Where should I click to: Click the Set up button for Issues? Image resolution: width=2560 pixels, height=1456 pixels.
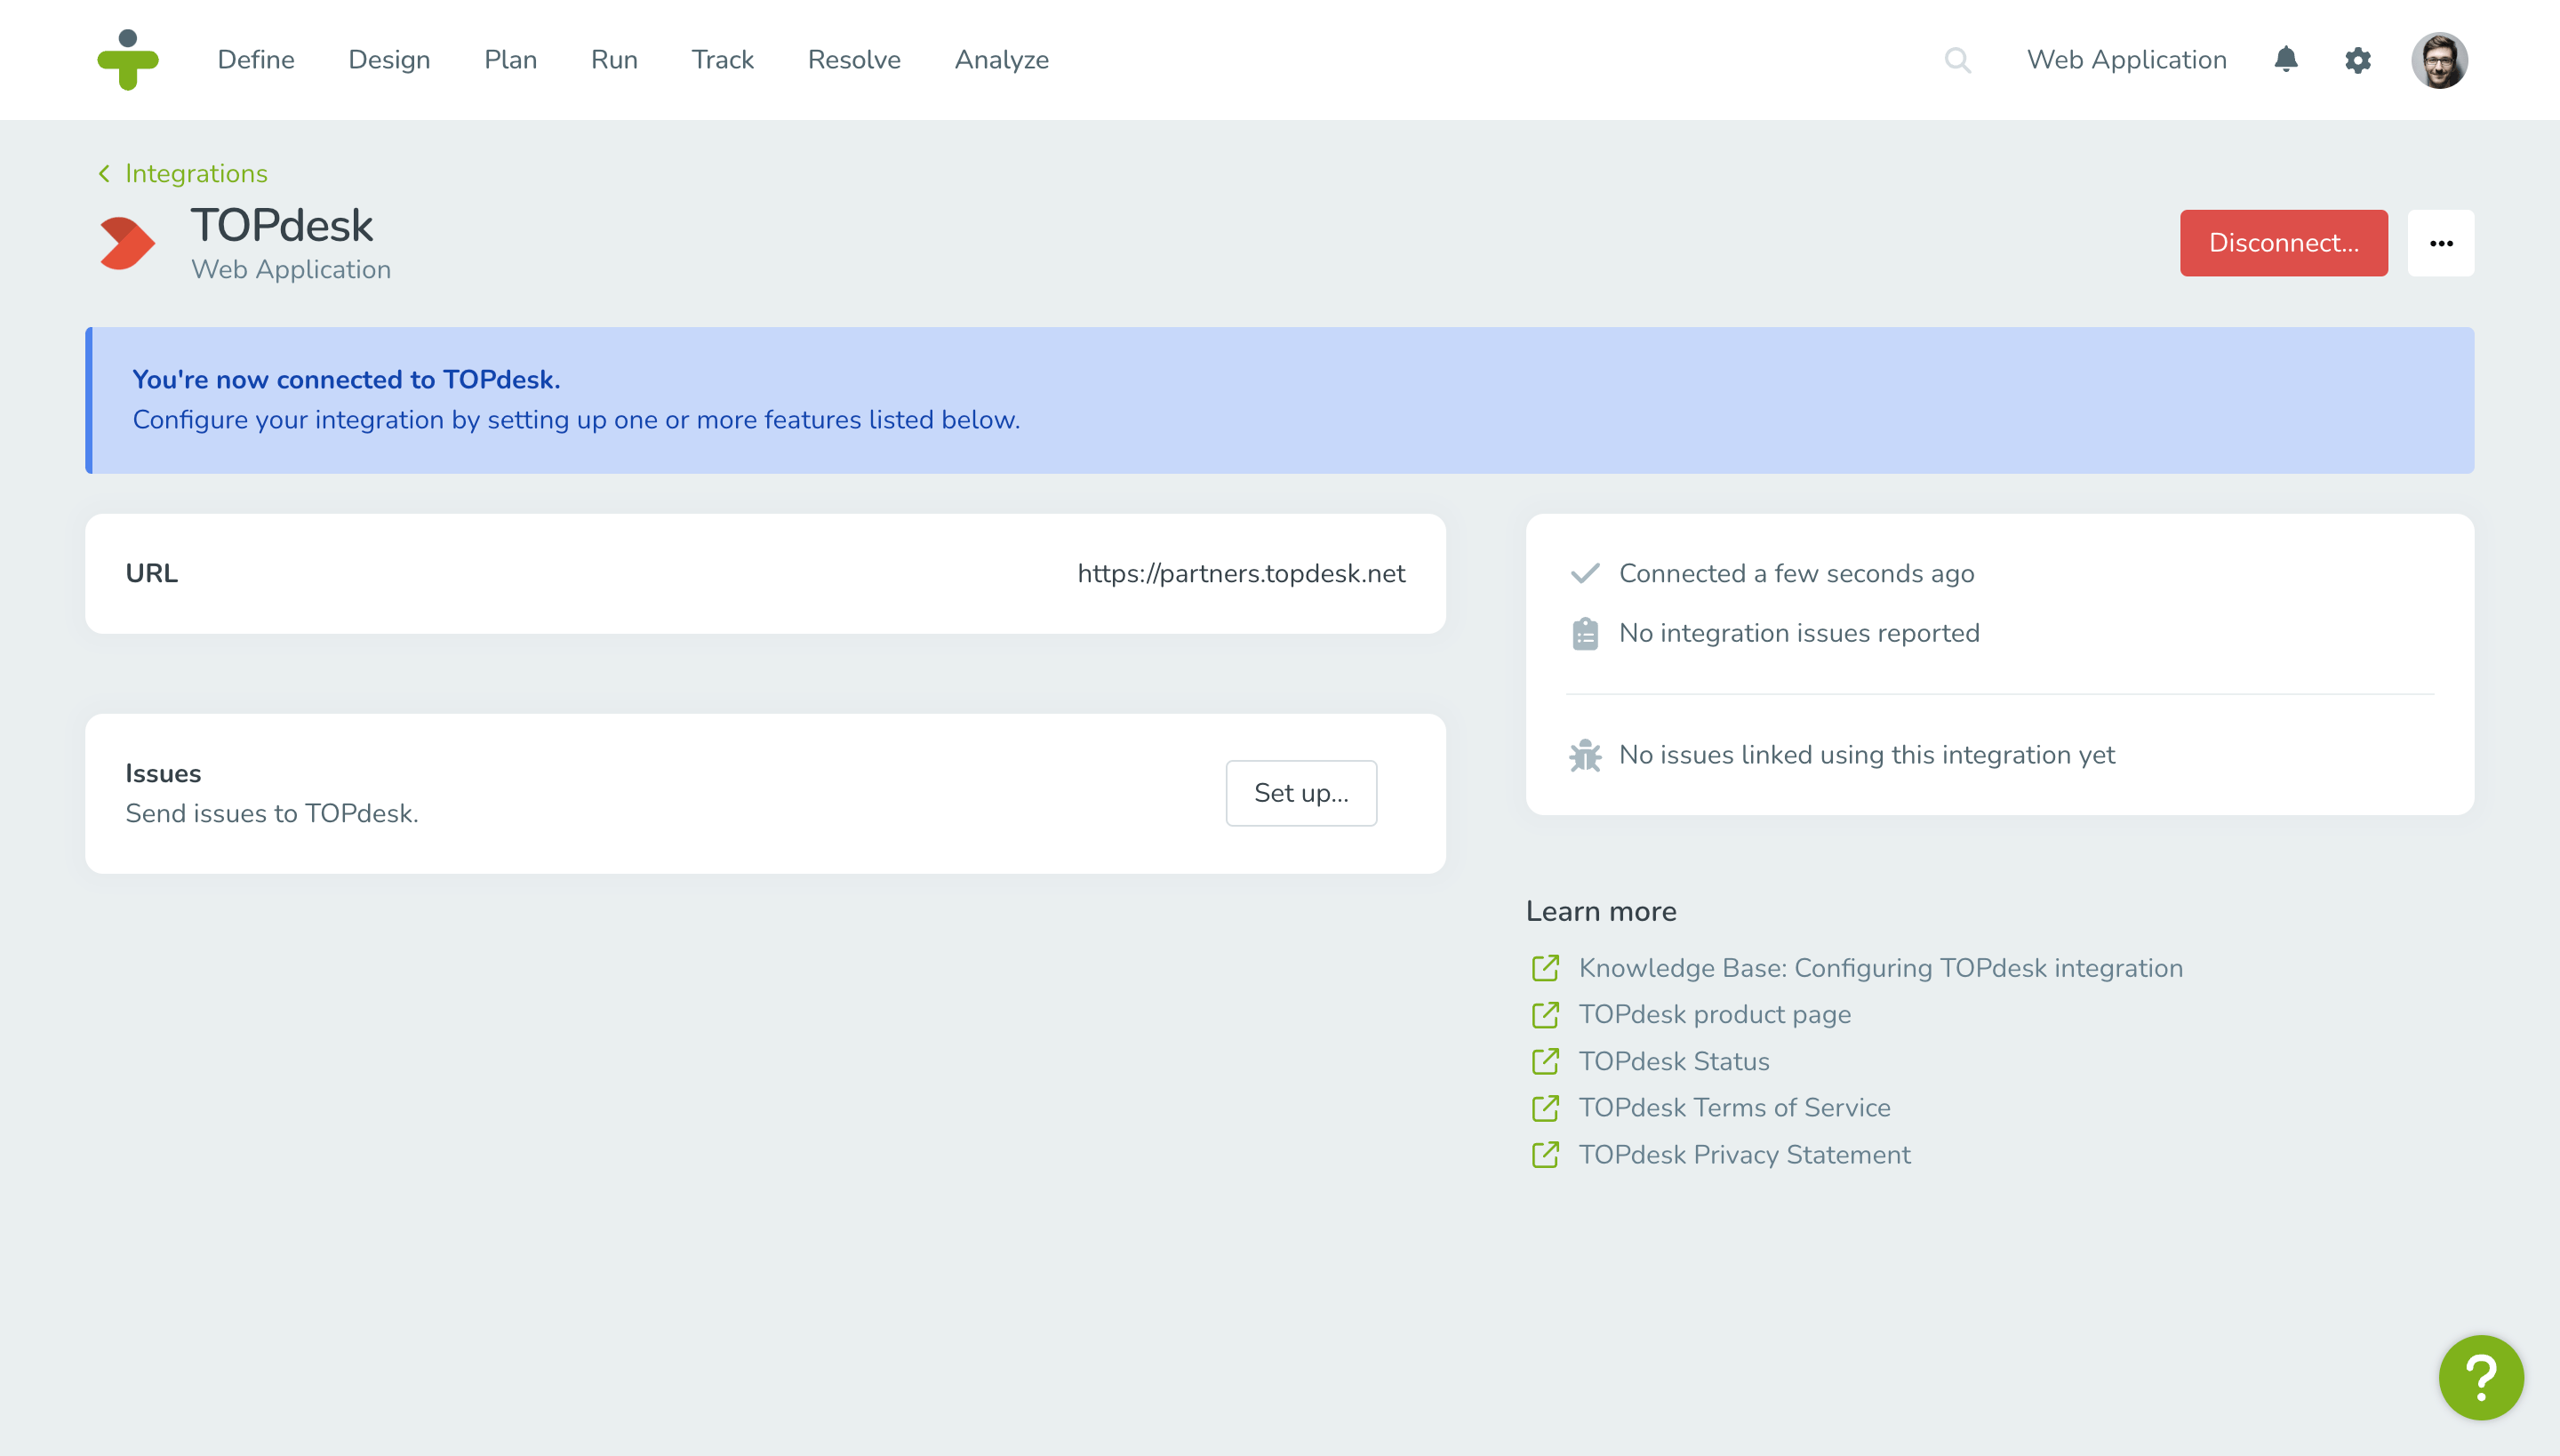(x=1301, y=793)
